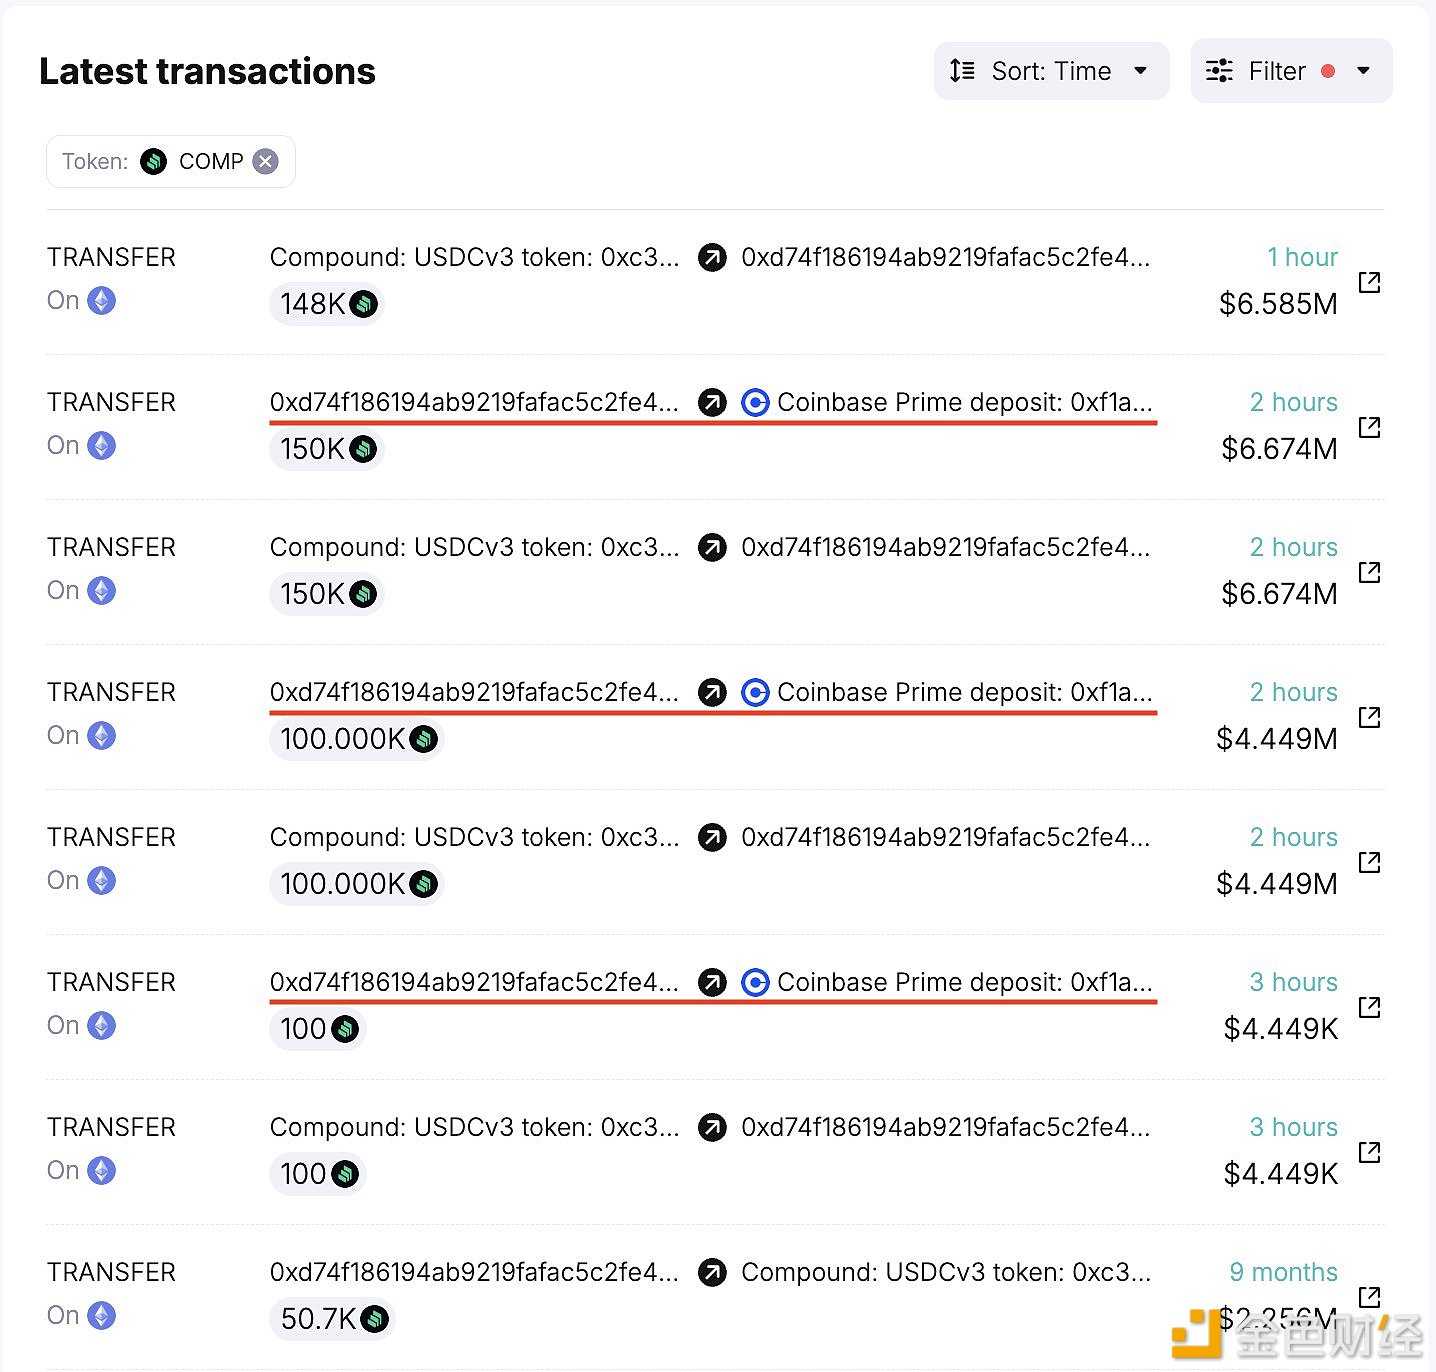Open Coinbase Prime deposit address in 150K row
This screenshot has width=1436, height=1372.
coord(964,403)
